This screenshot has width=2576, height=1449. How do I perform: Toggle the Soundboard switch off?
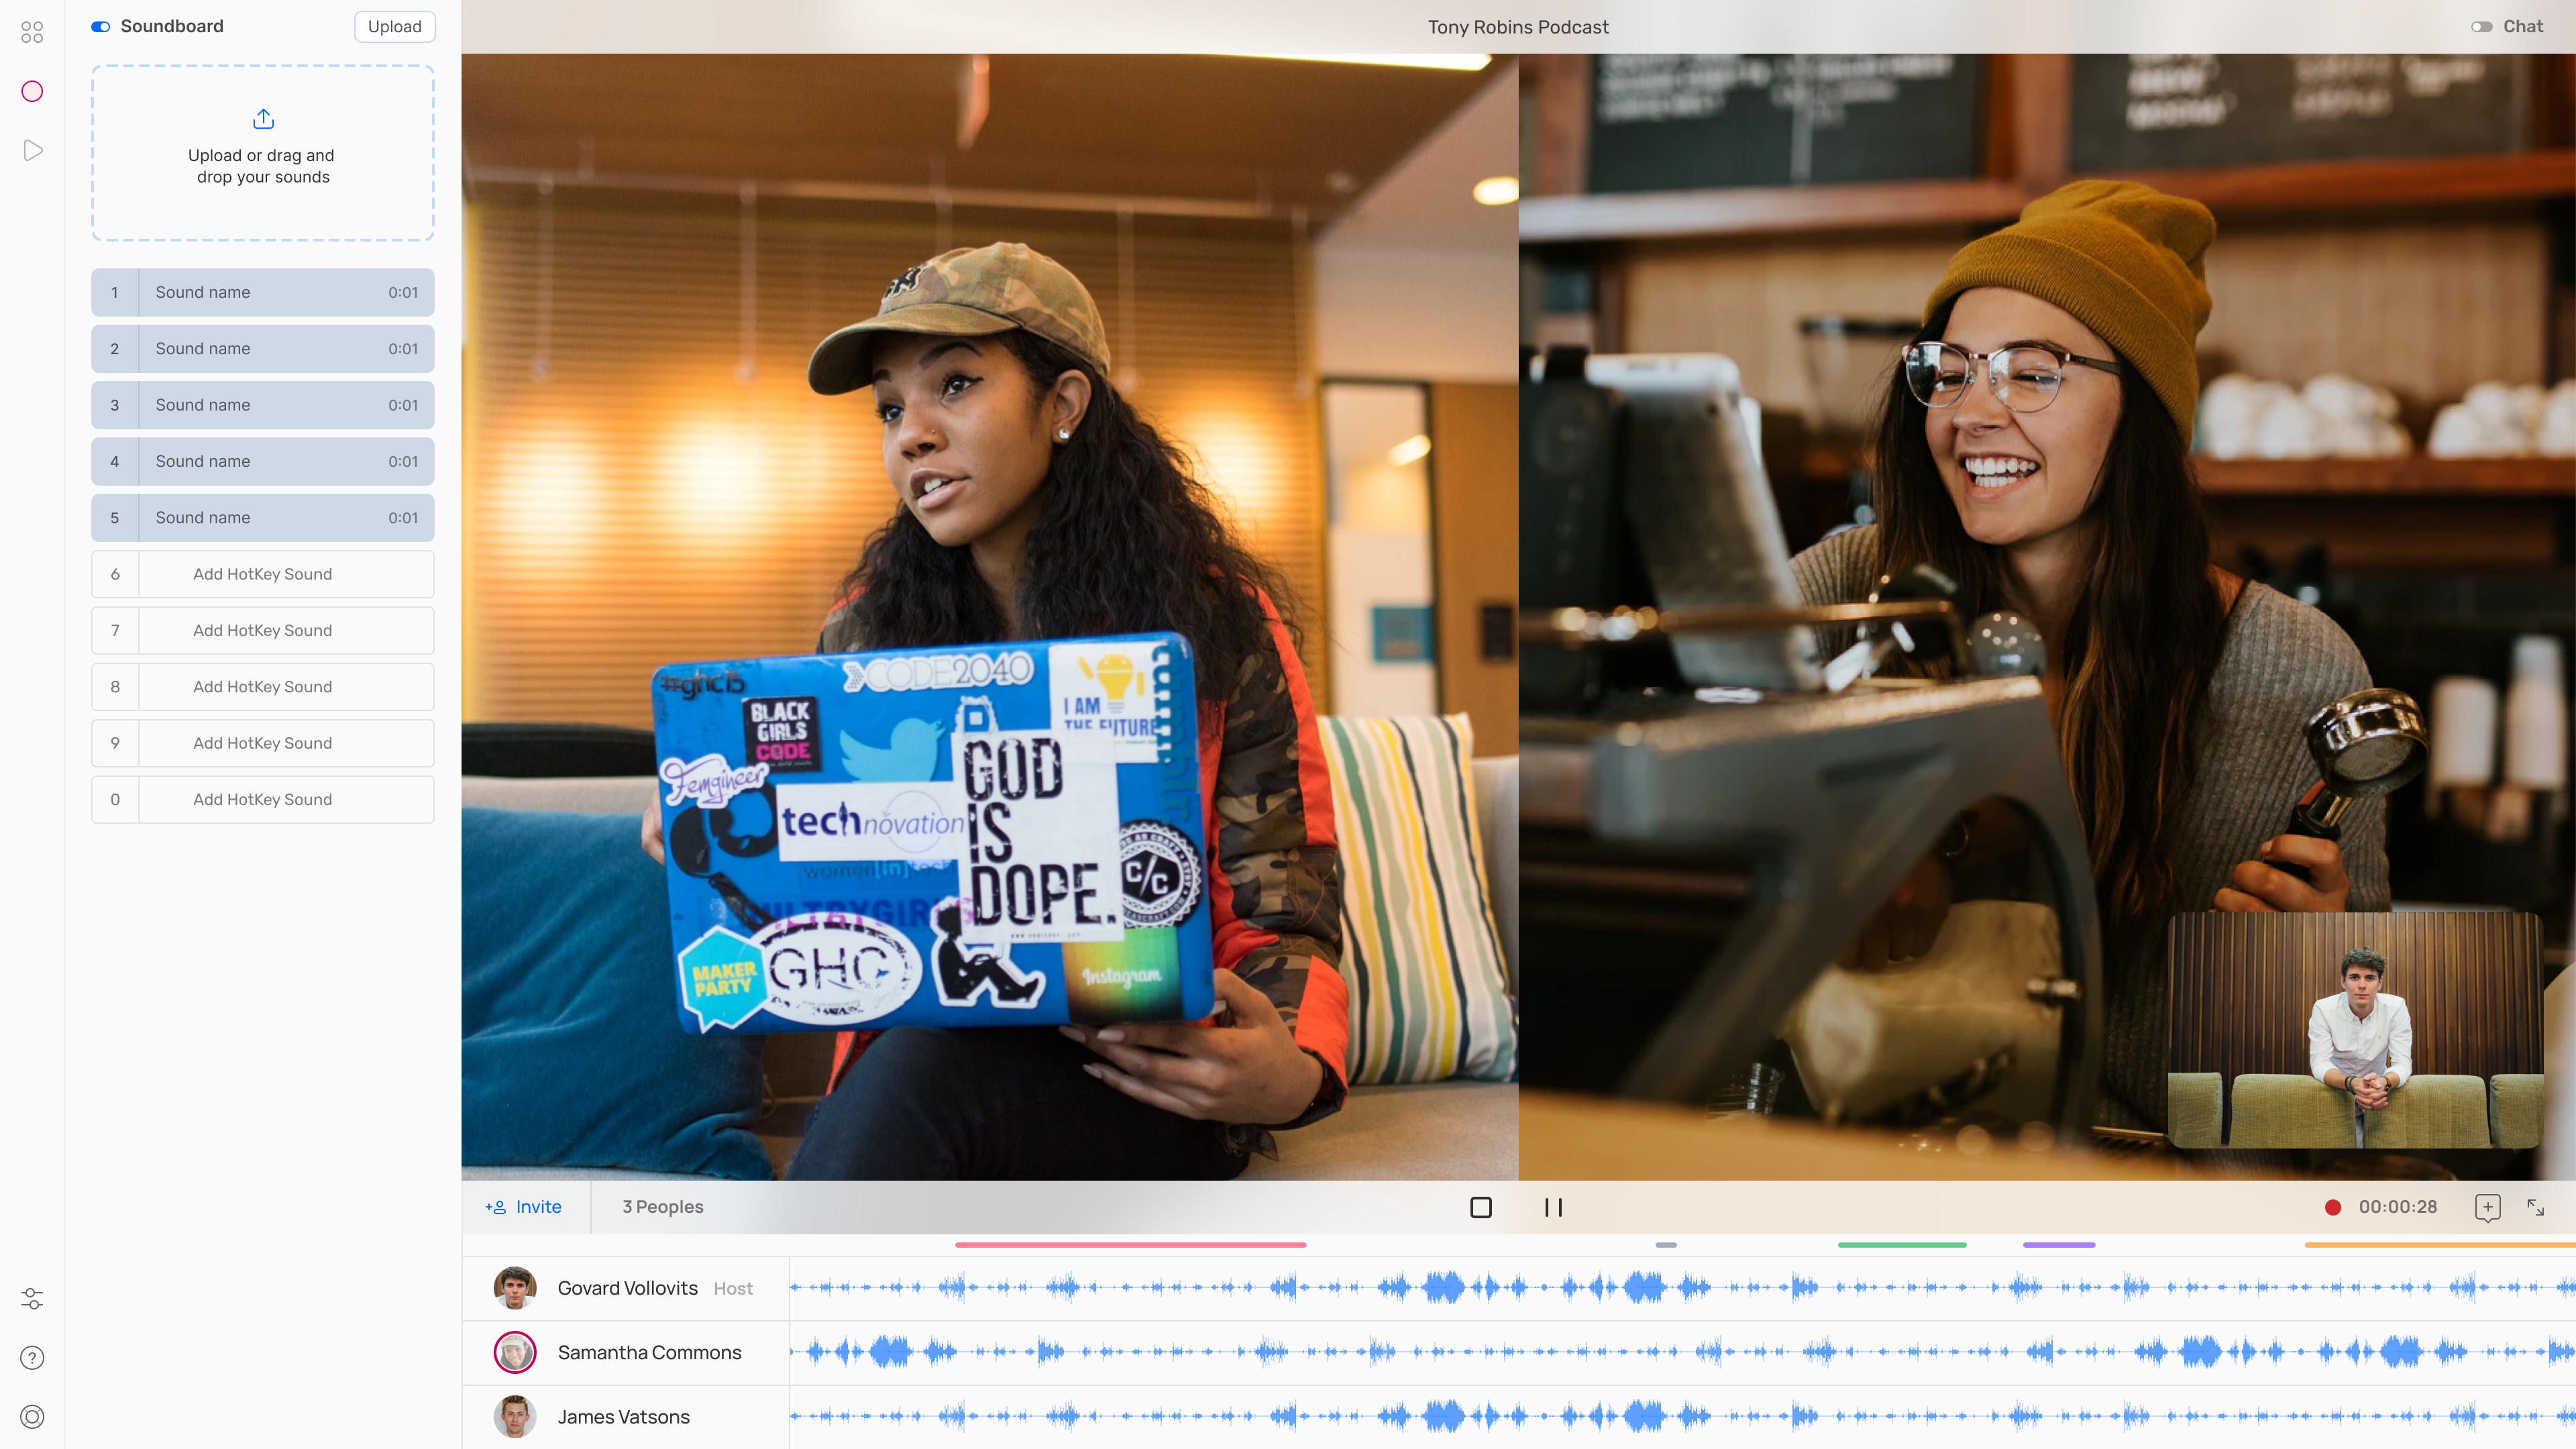pos(101,27)
